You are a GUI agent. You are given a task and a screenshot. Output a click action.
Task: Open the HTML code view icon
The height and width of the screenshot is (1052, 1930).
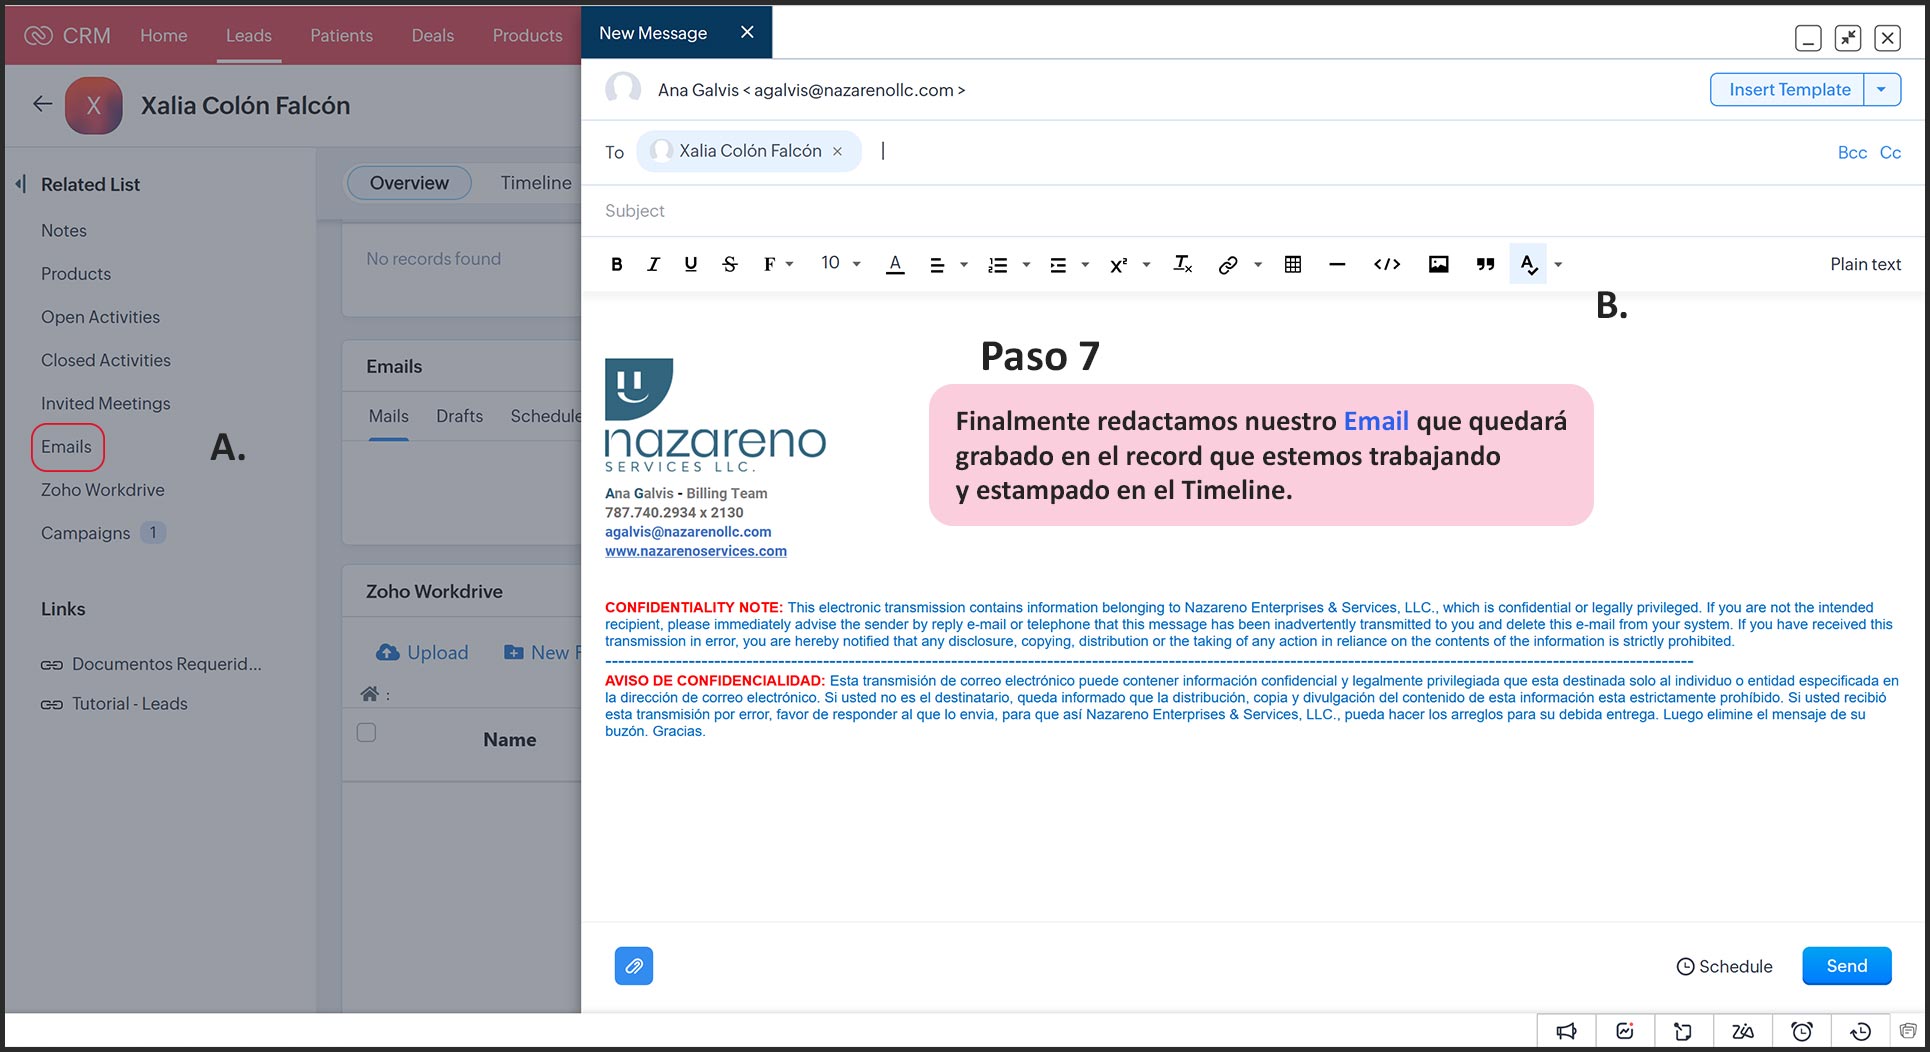click(1386, 264)
